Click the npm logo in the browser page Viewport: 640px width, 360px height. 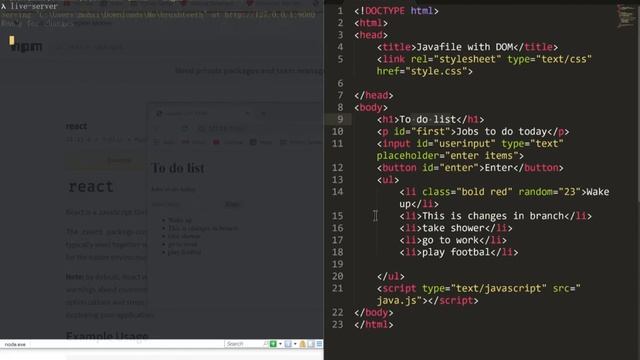tap(26, 47)
